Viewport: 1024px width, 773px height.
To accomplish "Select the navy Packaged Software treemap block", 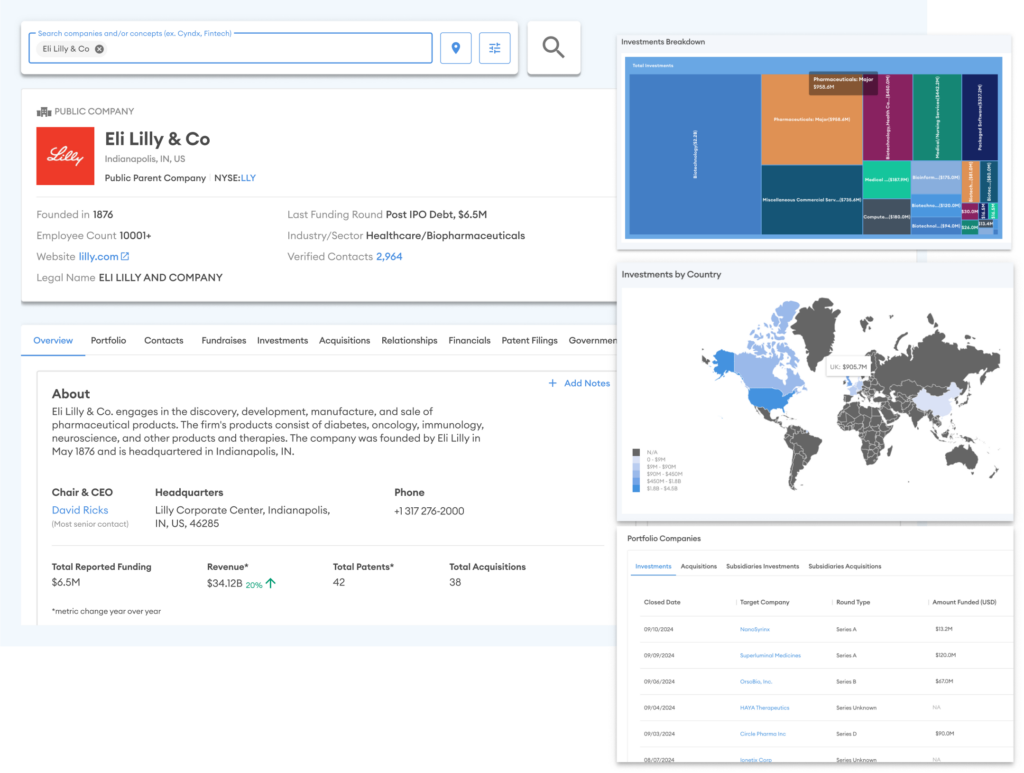I will point(980,118).
